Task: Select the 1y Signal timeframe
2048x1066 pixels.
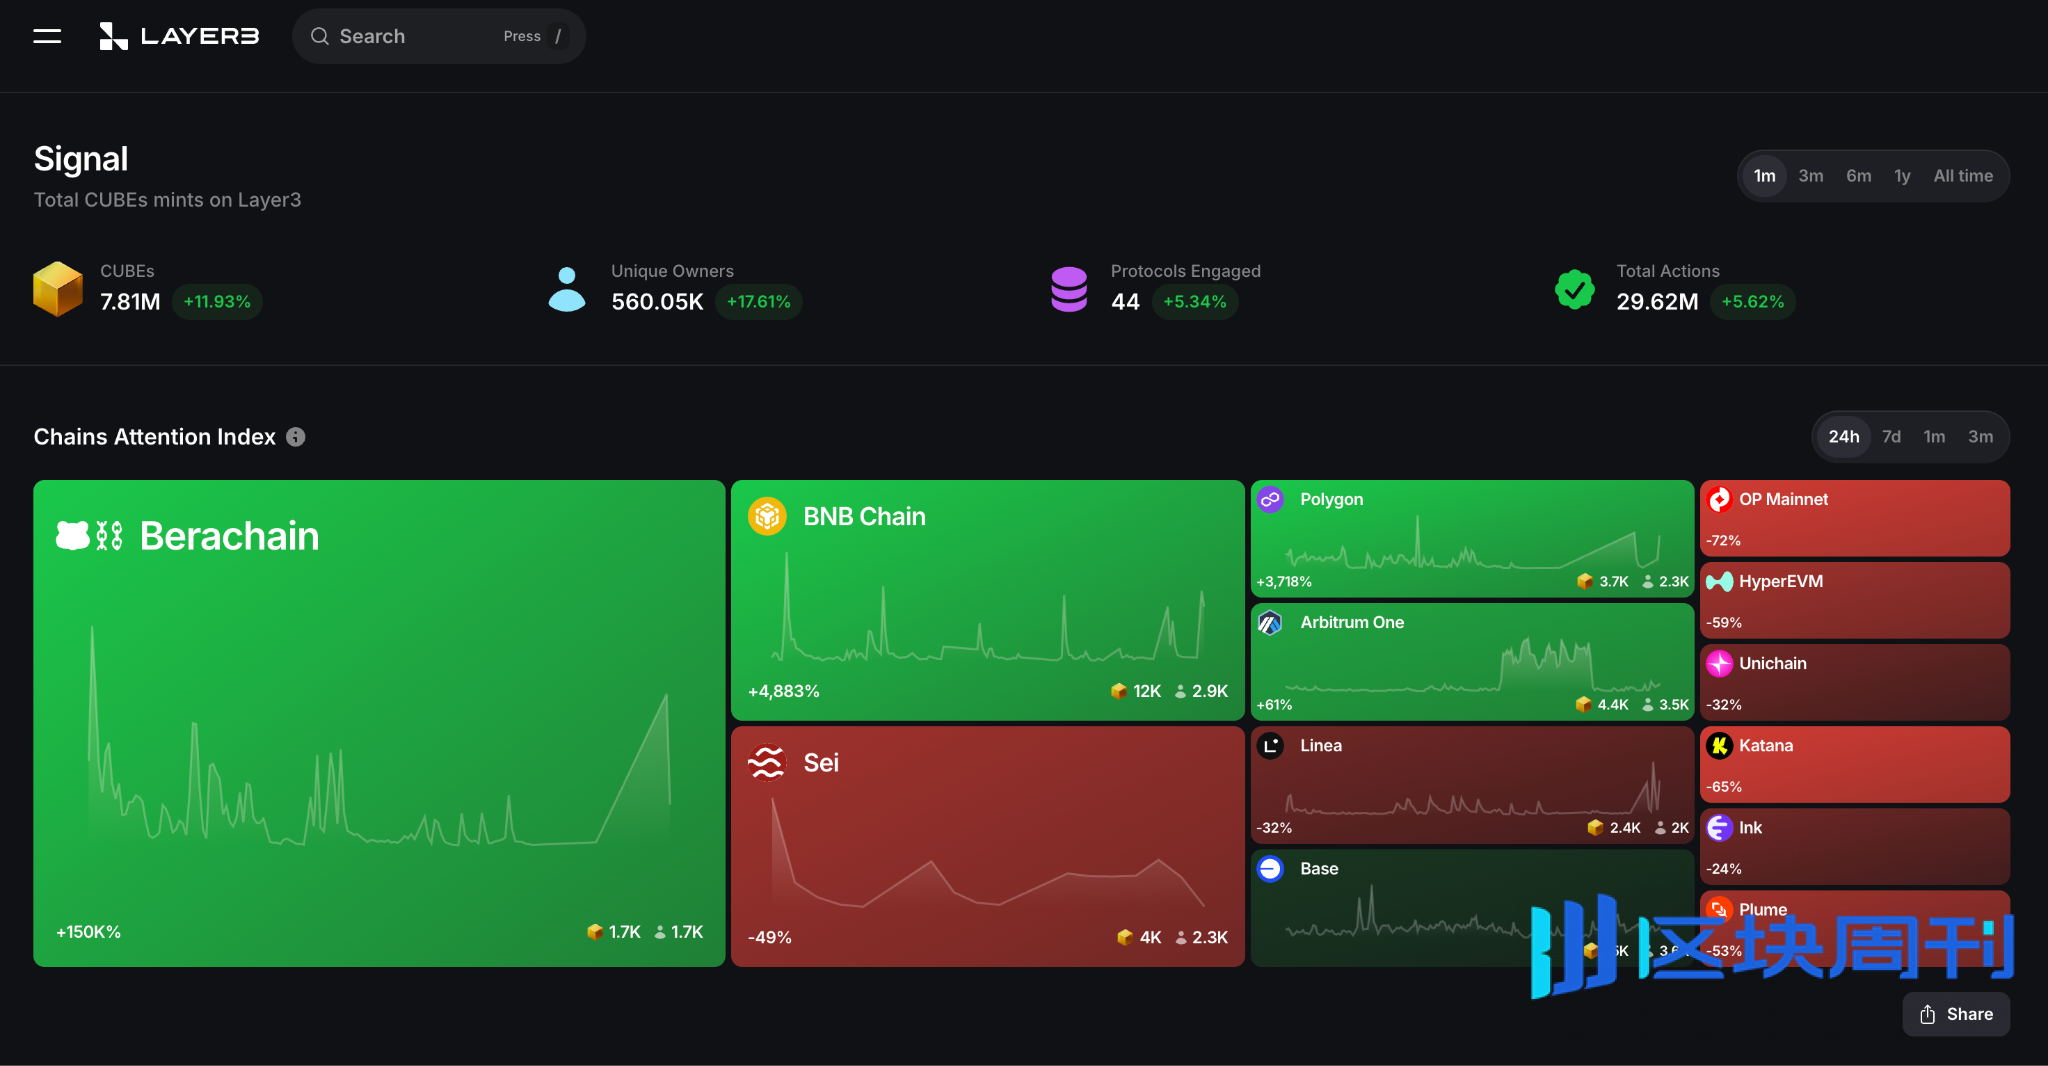Action: tap(1902, 176)
